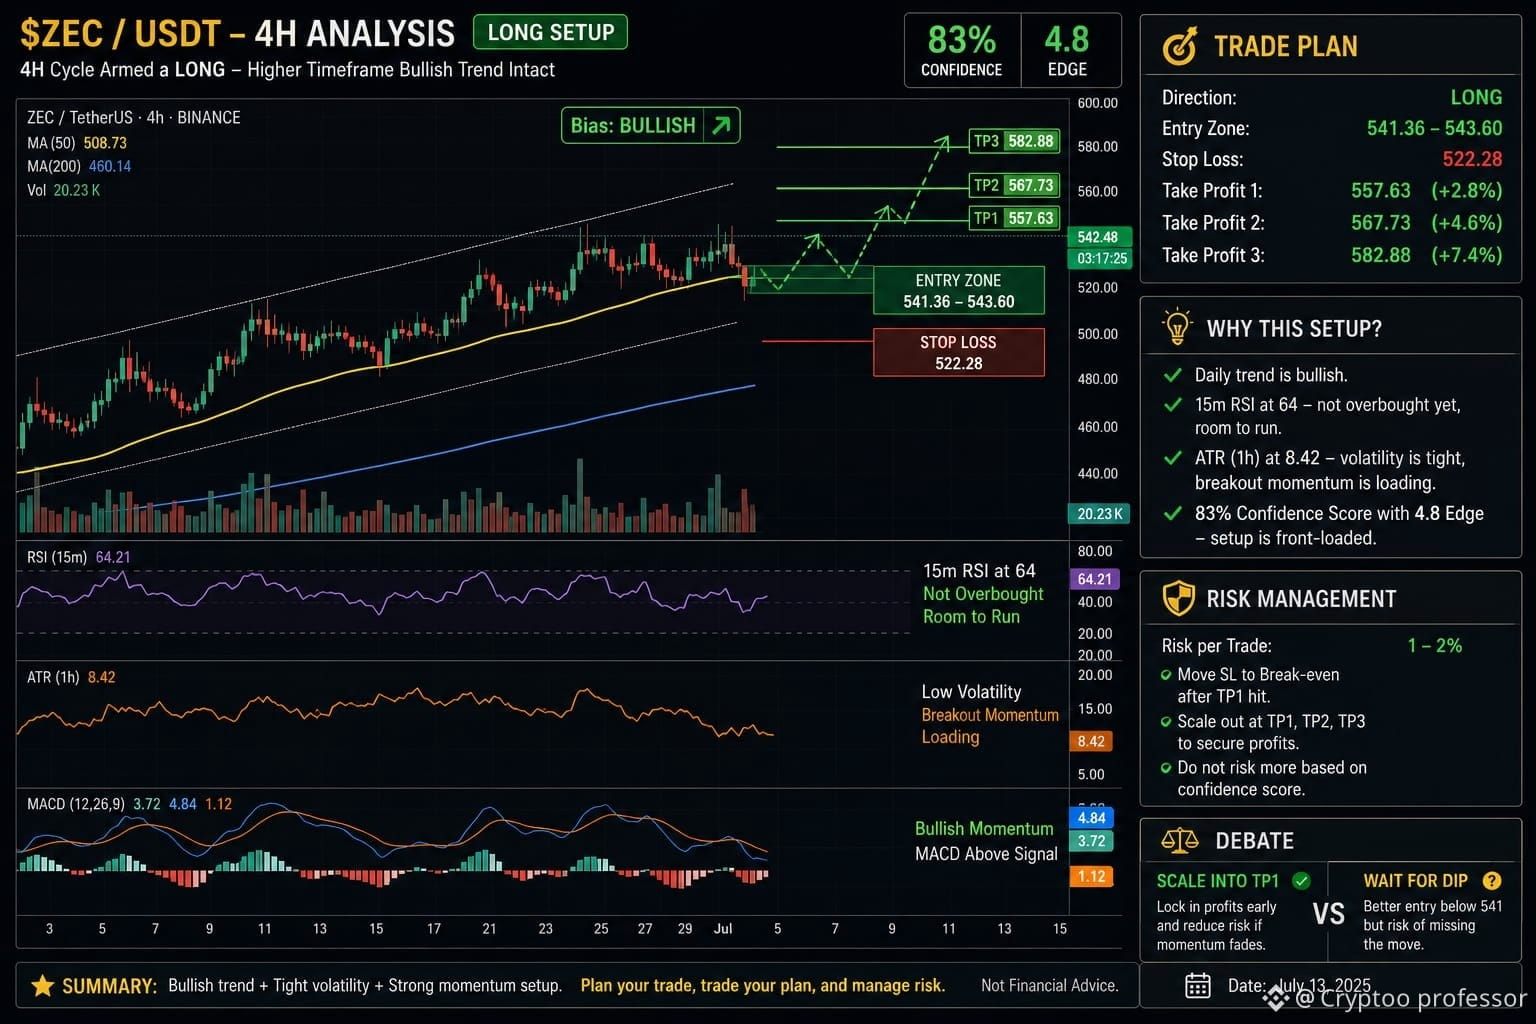This screenshot has height=1024, width=1536.
Task: Click the 20.23K volume badge on price axis
Action: (1099, 514)
